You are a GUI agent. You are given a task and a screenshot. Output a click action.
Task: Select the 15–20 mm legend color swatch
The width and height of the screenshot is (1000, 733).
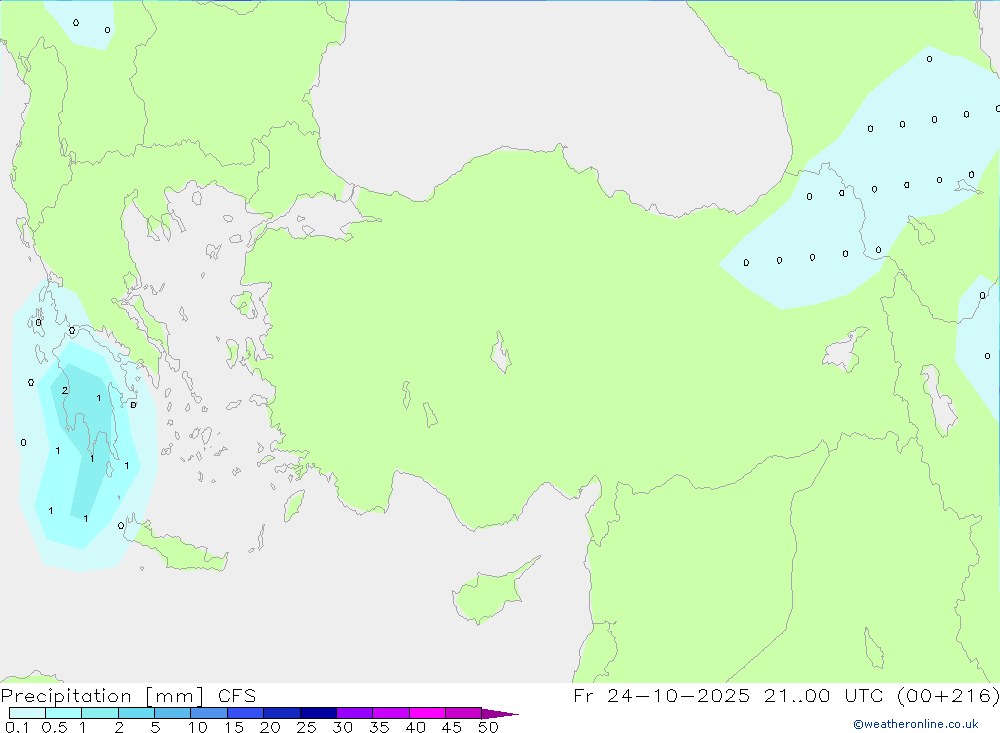pos(246,713)
